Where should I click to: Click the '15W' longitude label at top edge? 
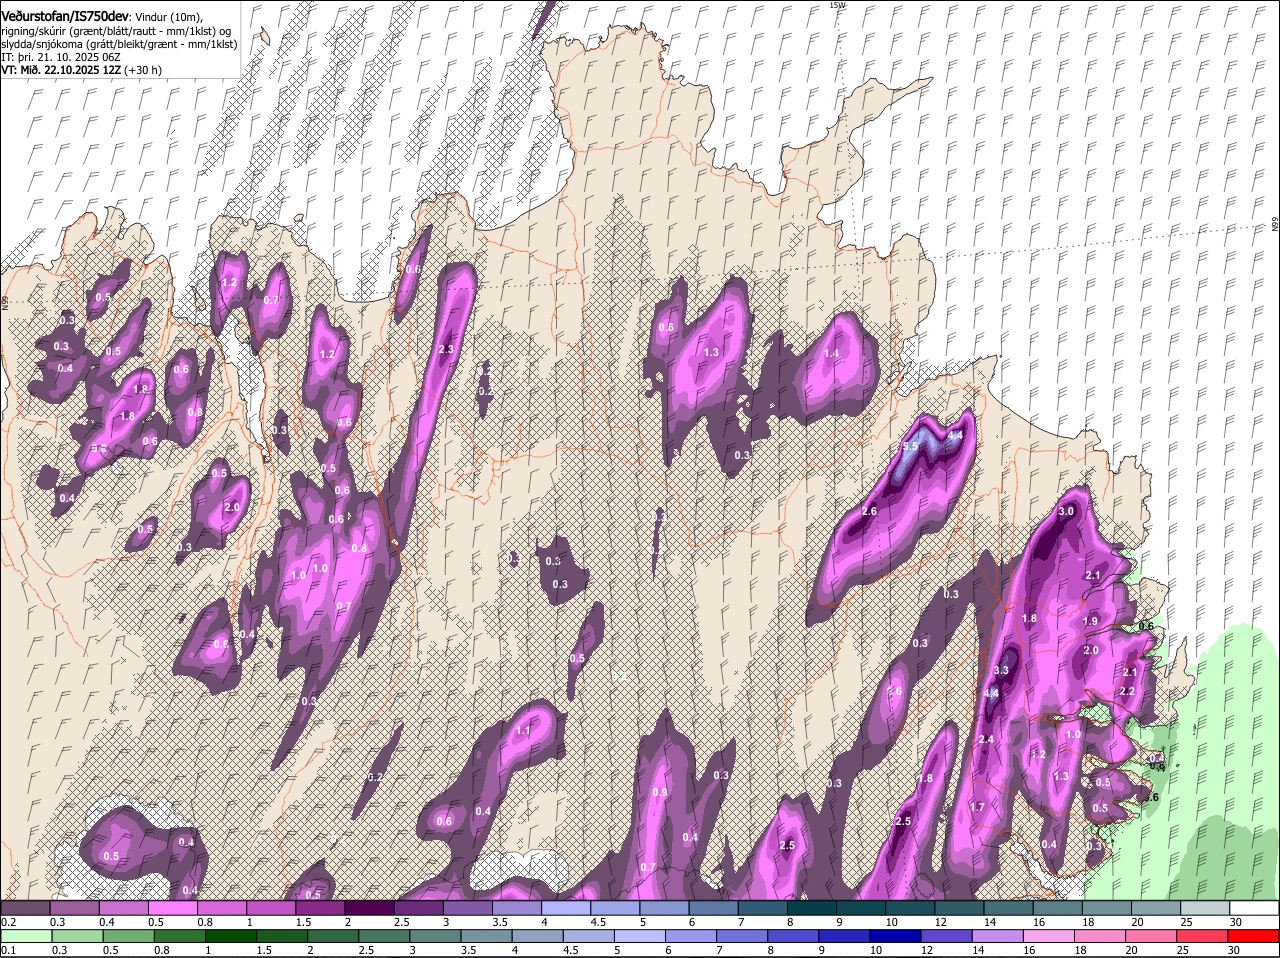837,5
